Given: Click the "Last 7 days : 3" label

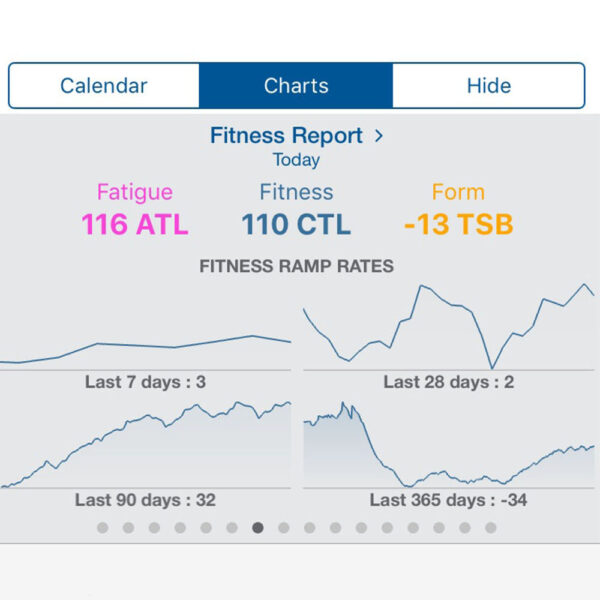Looking at the screenshot, I should [146, 382].
